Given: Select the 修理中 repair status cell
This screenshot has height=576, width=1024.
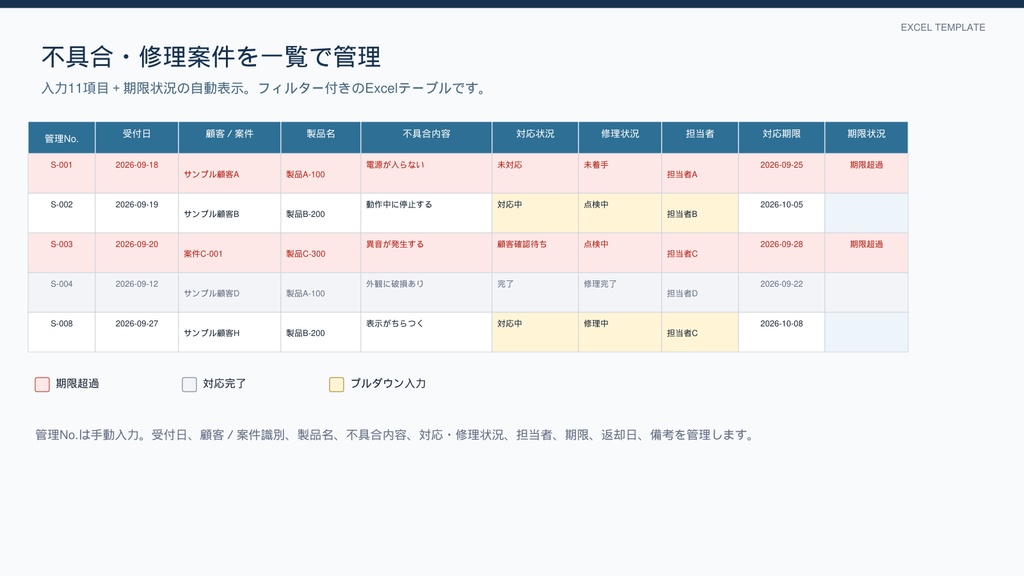Looking at the screenshot, I should 620,333.
